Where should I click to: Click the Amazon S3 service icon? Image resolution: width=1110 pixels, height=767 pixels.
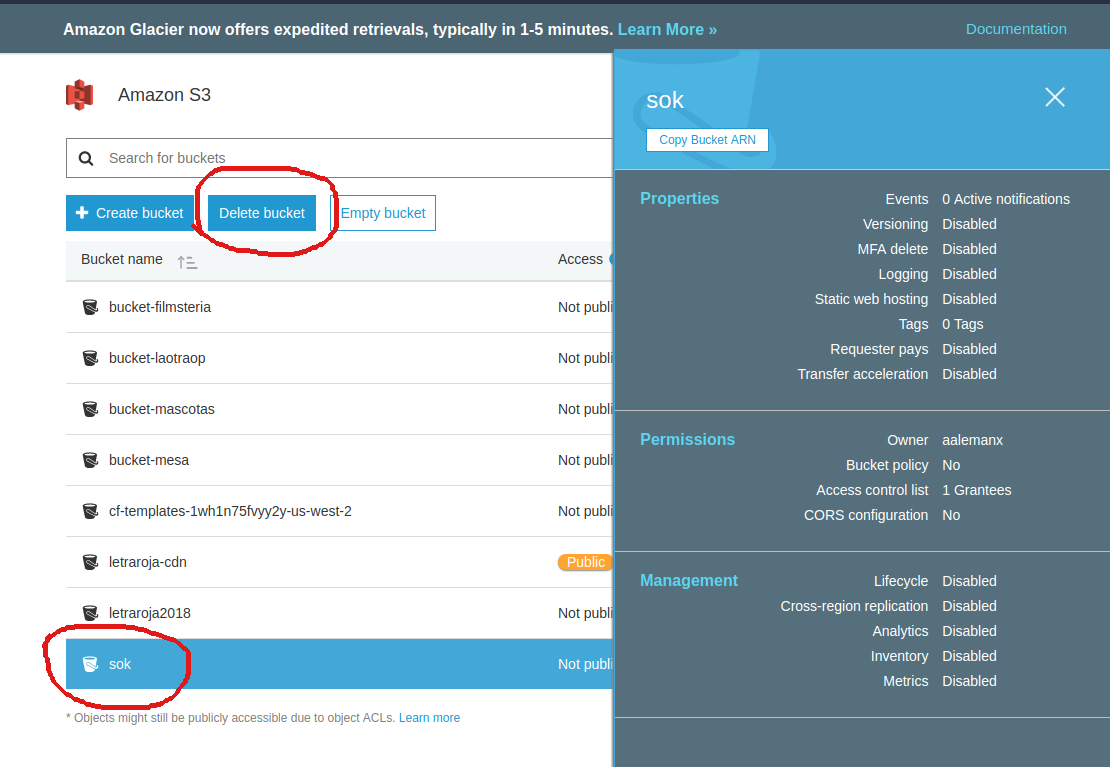click(80, 95)
